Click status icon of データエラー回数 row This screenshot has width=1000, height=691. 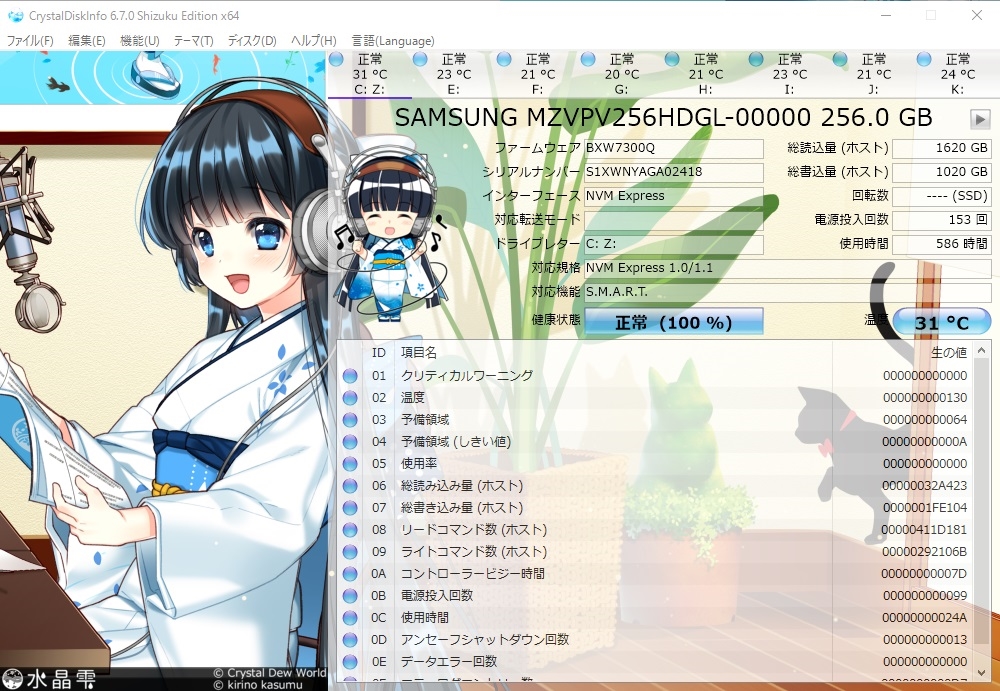[349, 662]
